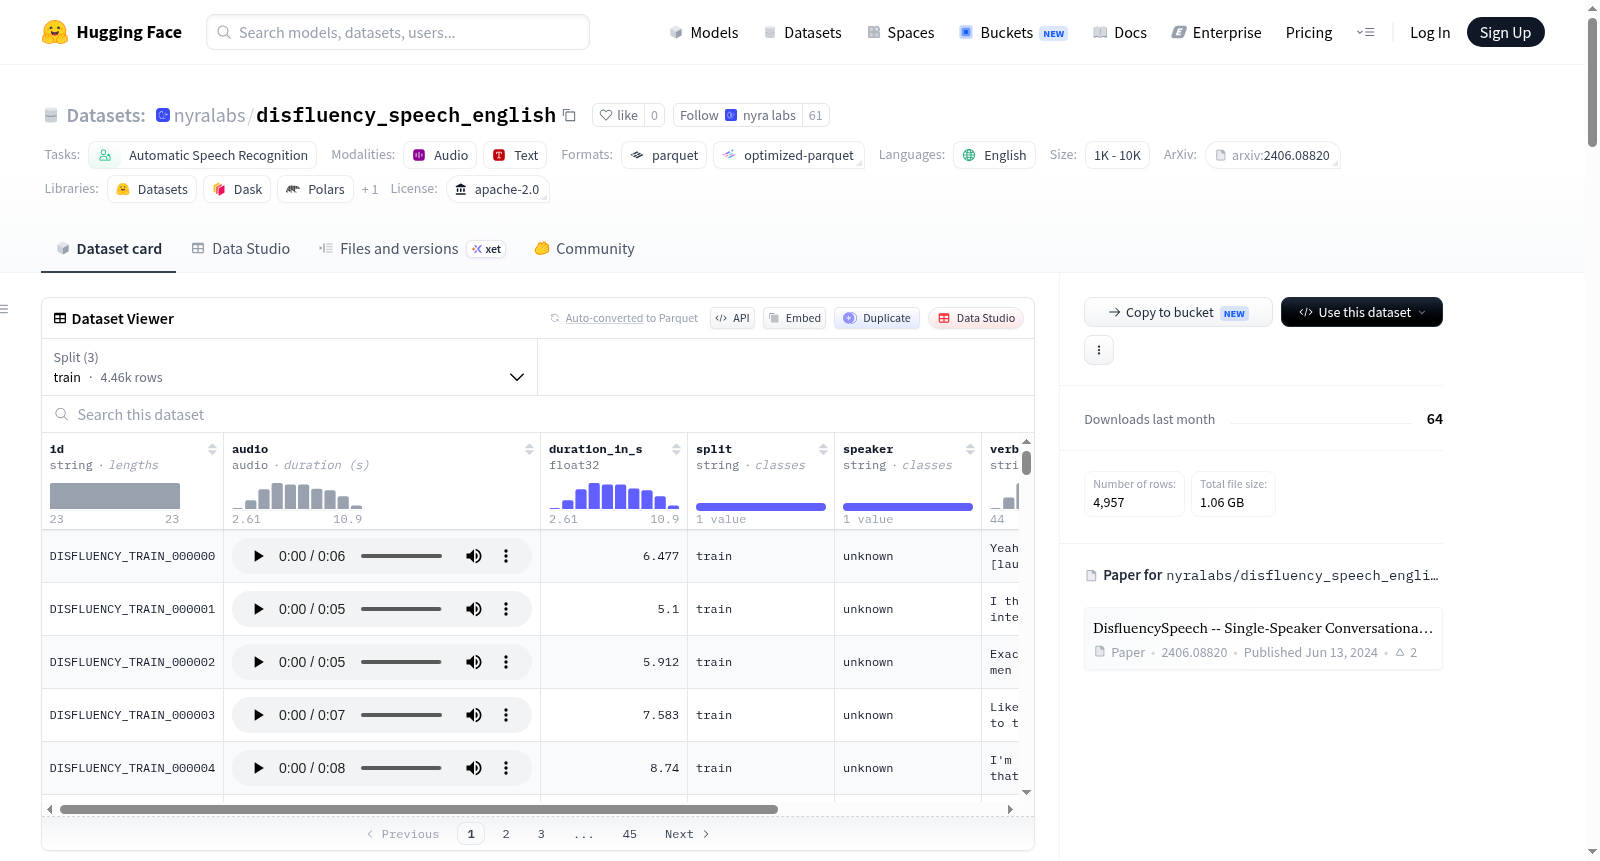Duplicate this dataset
1600x861 pixels.
pos(877,318)
